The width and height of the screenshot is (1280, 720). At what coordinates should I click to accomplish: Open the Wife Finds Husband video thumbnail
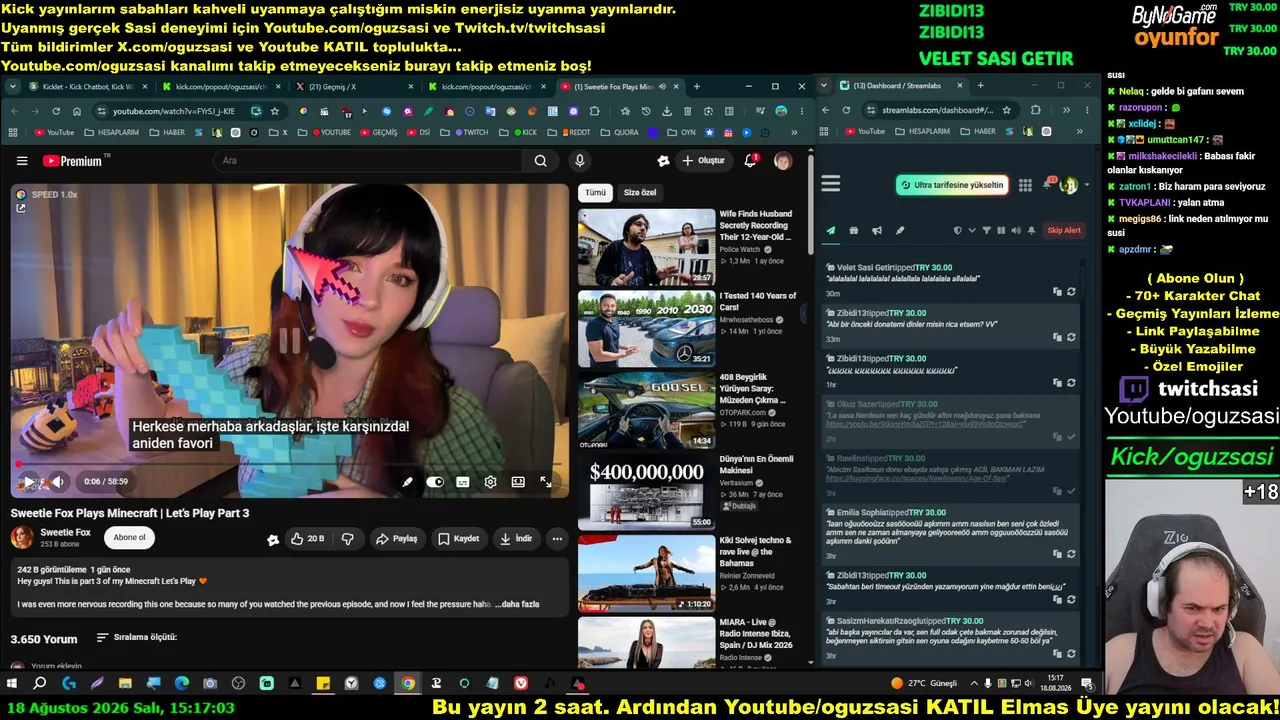tap(646, 247)
